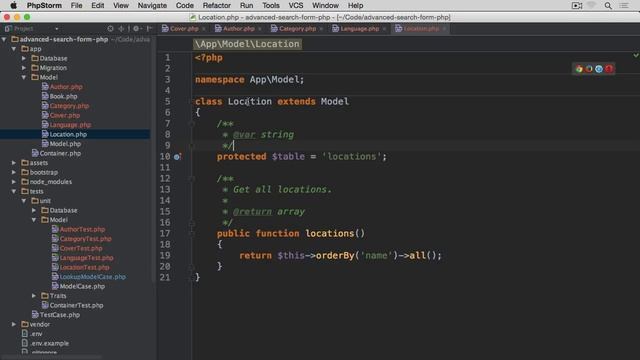Open the File menu

click(76, 6)
